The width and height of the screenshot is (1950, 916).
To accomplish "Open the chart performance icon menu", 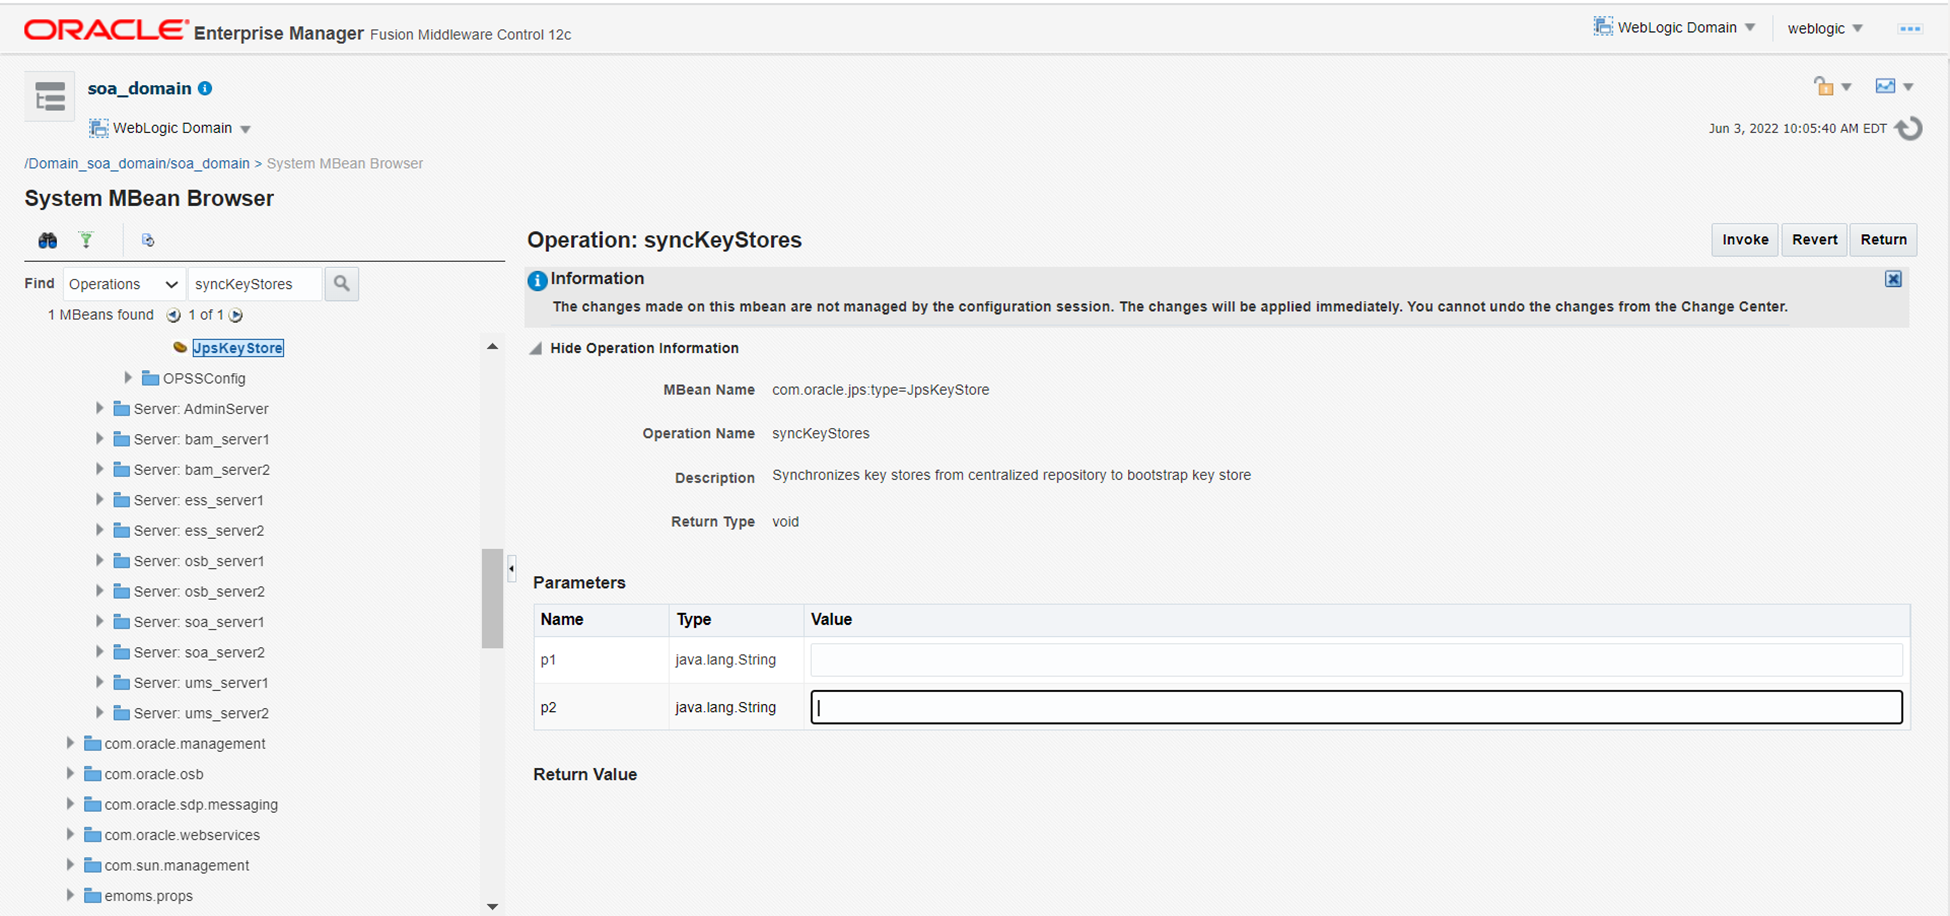I will (x=1885, y=86).
